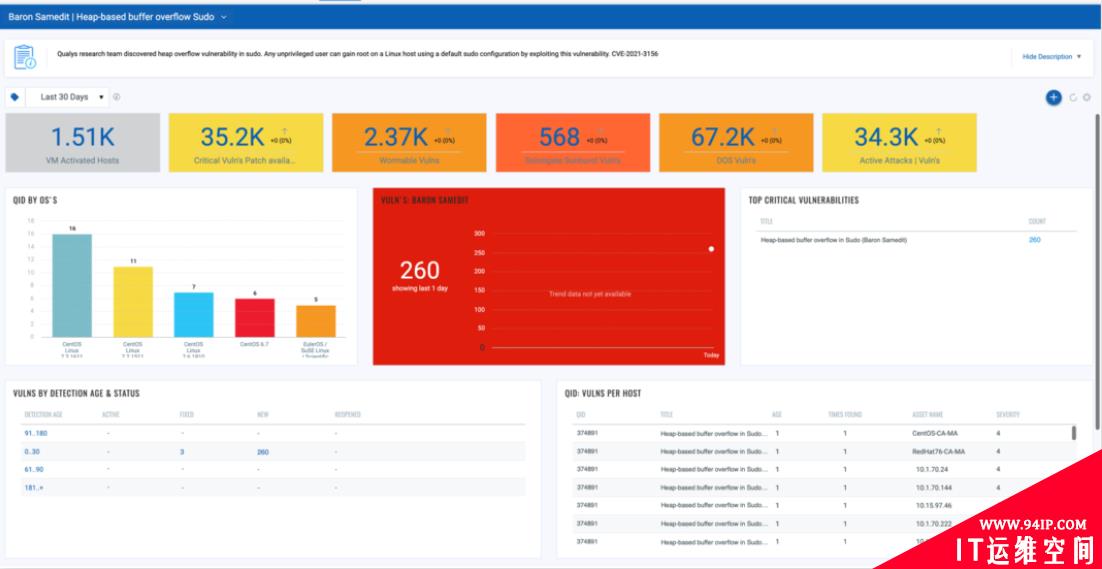Open the 0..30 detection age link
Viewport: 1102px width, 569px height.
point(32,452)
